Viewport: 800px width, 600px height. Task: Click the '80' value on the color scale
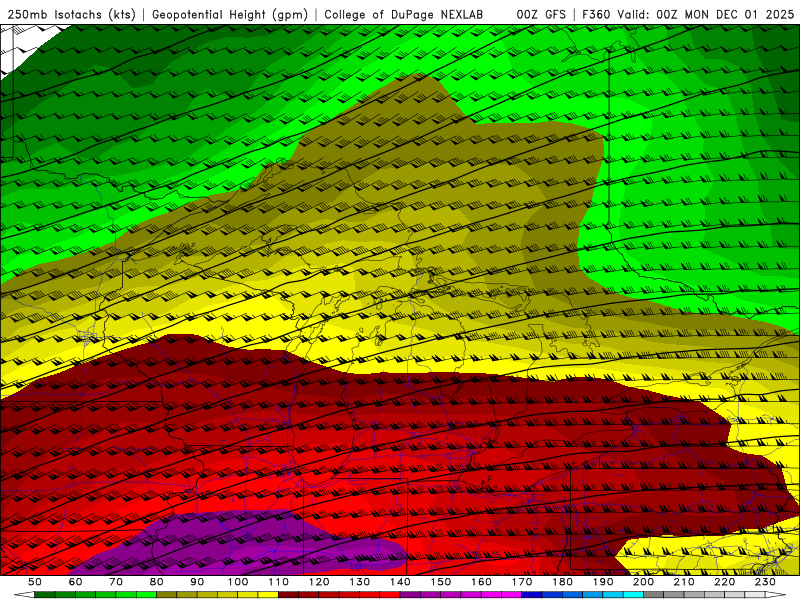point(157,582)
